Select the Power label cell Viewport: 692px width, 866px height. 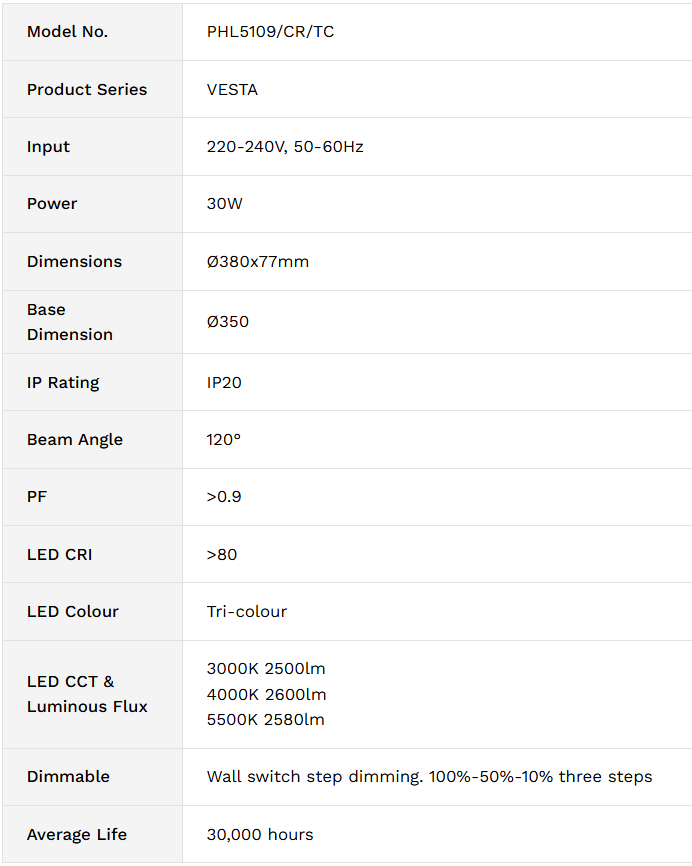click(92, 204)
